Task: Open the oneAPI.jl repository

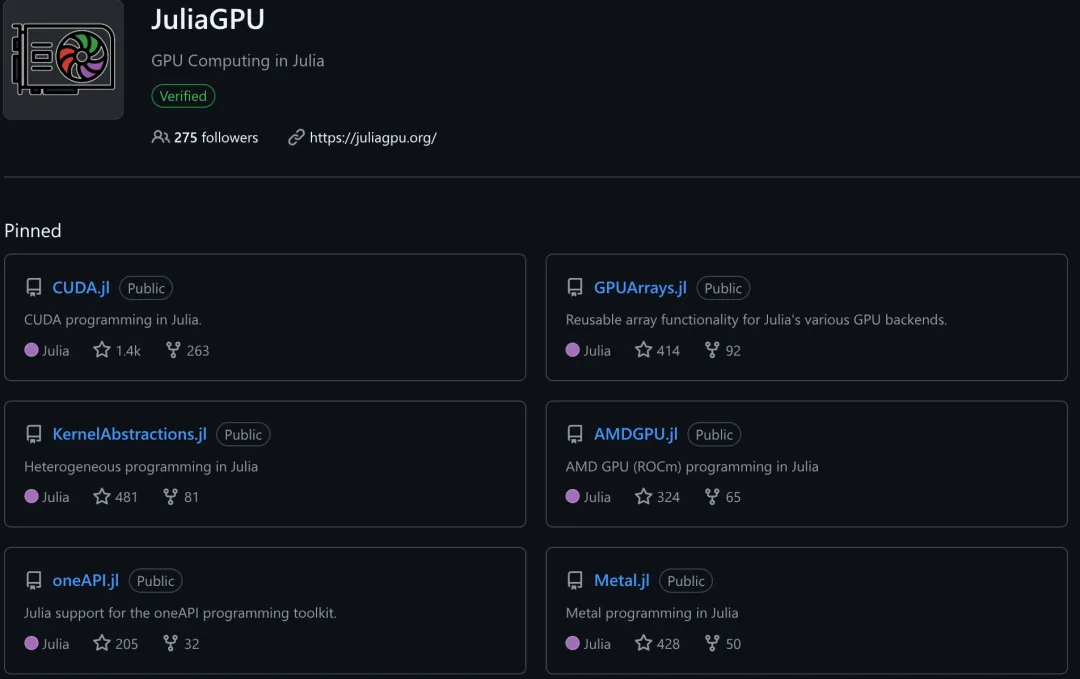Action: pyautogui.click(x=85, y=581)
